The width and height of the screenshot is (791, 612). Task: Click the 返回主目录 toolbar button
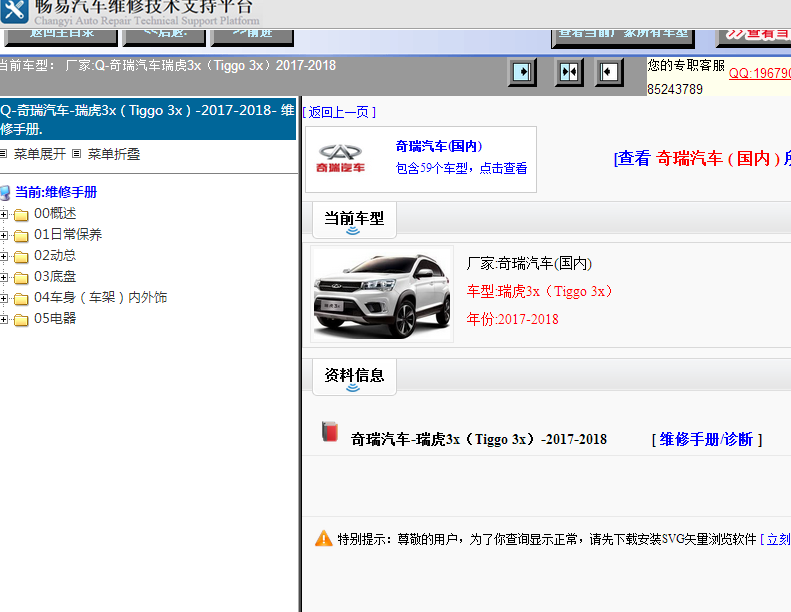click(61, 37)
